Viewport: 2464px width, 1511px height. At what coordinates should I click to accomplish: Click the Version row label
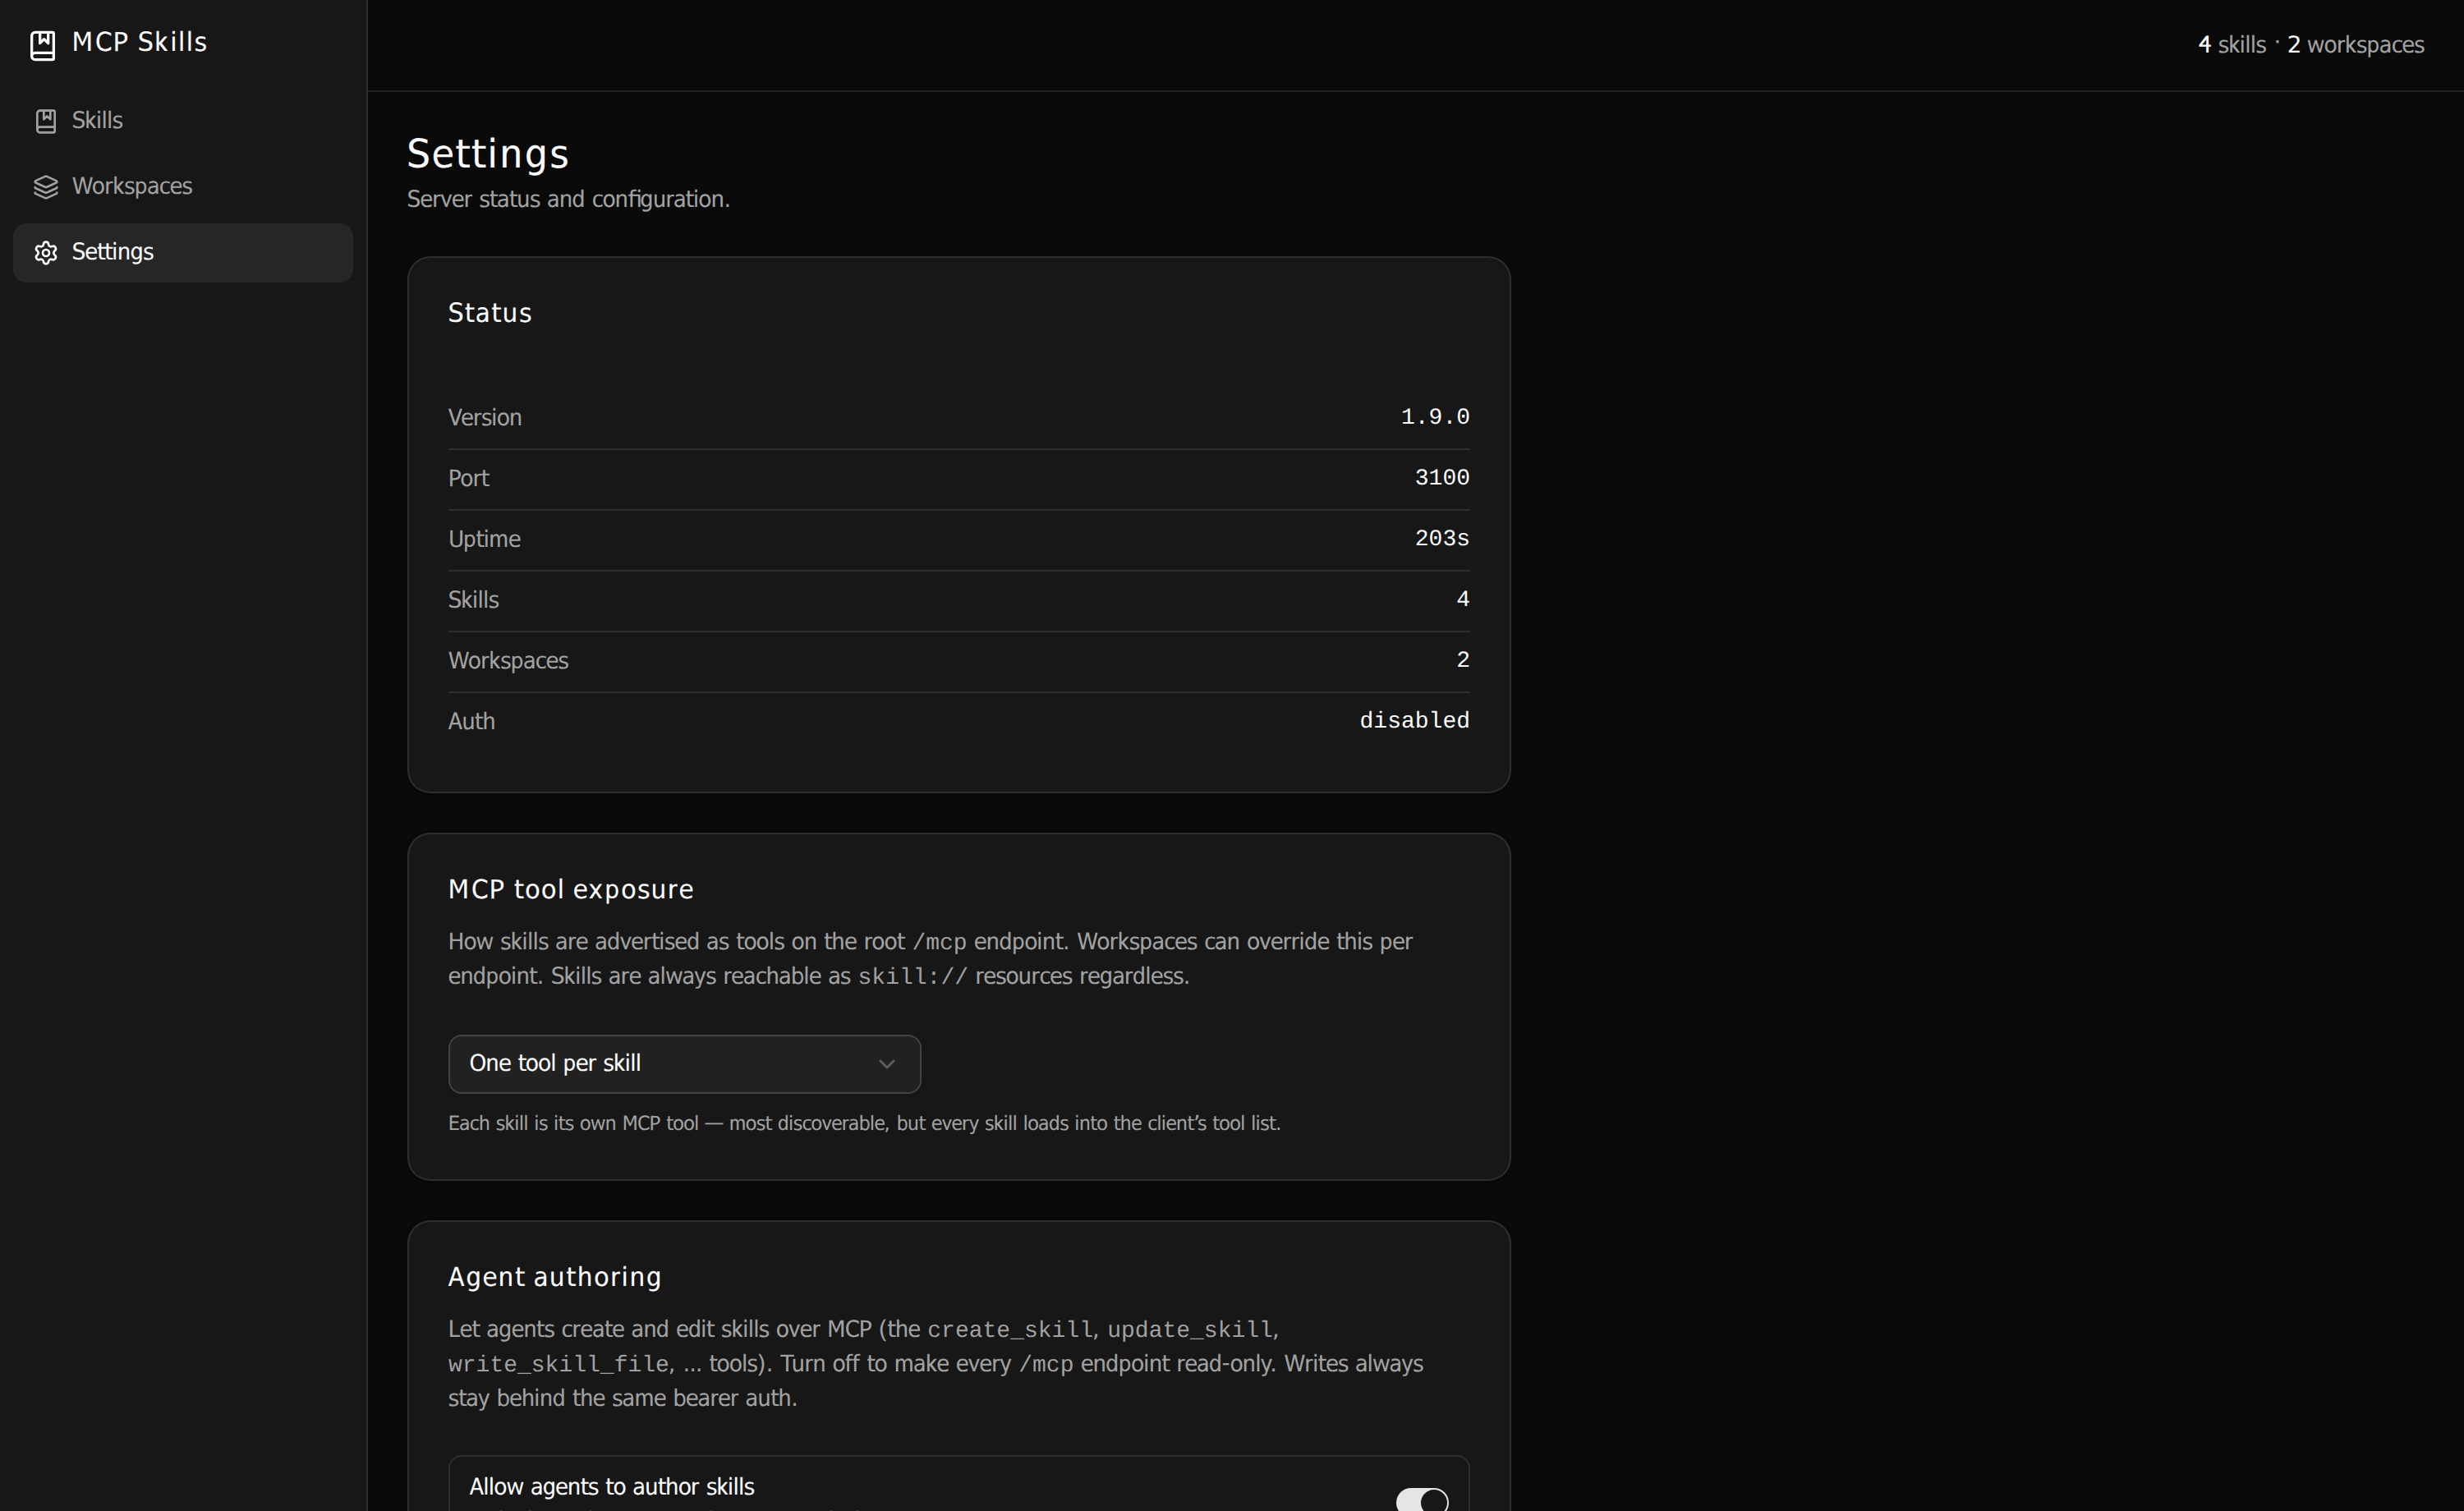click(x=485, y=418)
